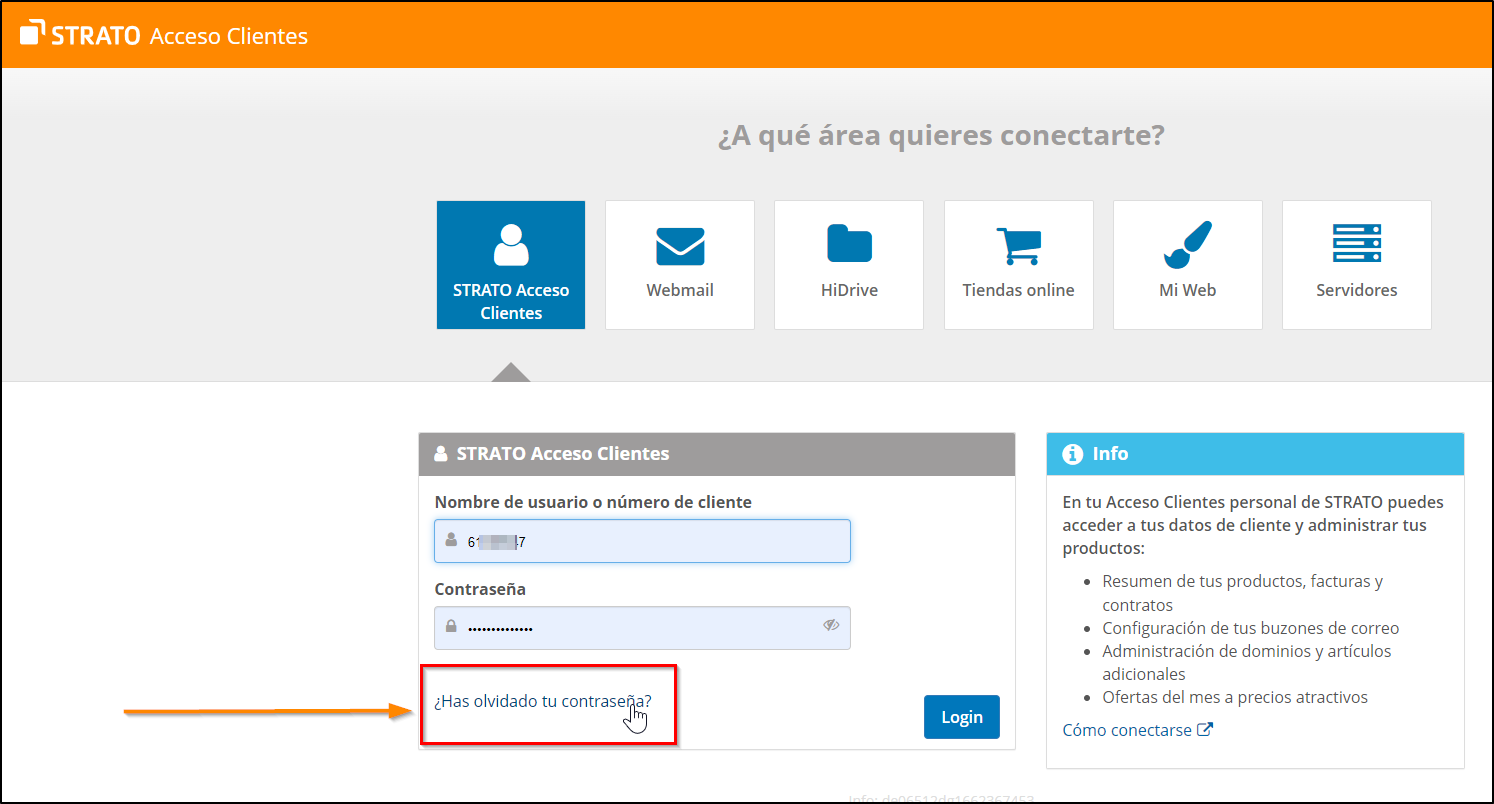This screenshot has width=1494, height=804.
Task: Select the Tiendas online shopping cart tile
Action: [x=1018, y=265]
